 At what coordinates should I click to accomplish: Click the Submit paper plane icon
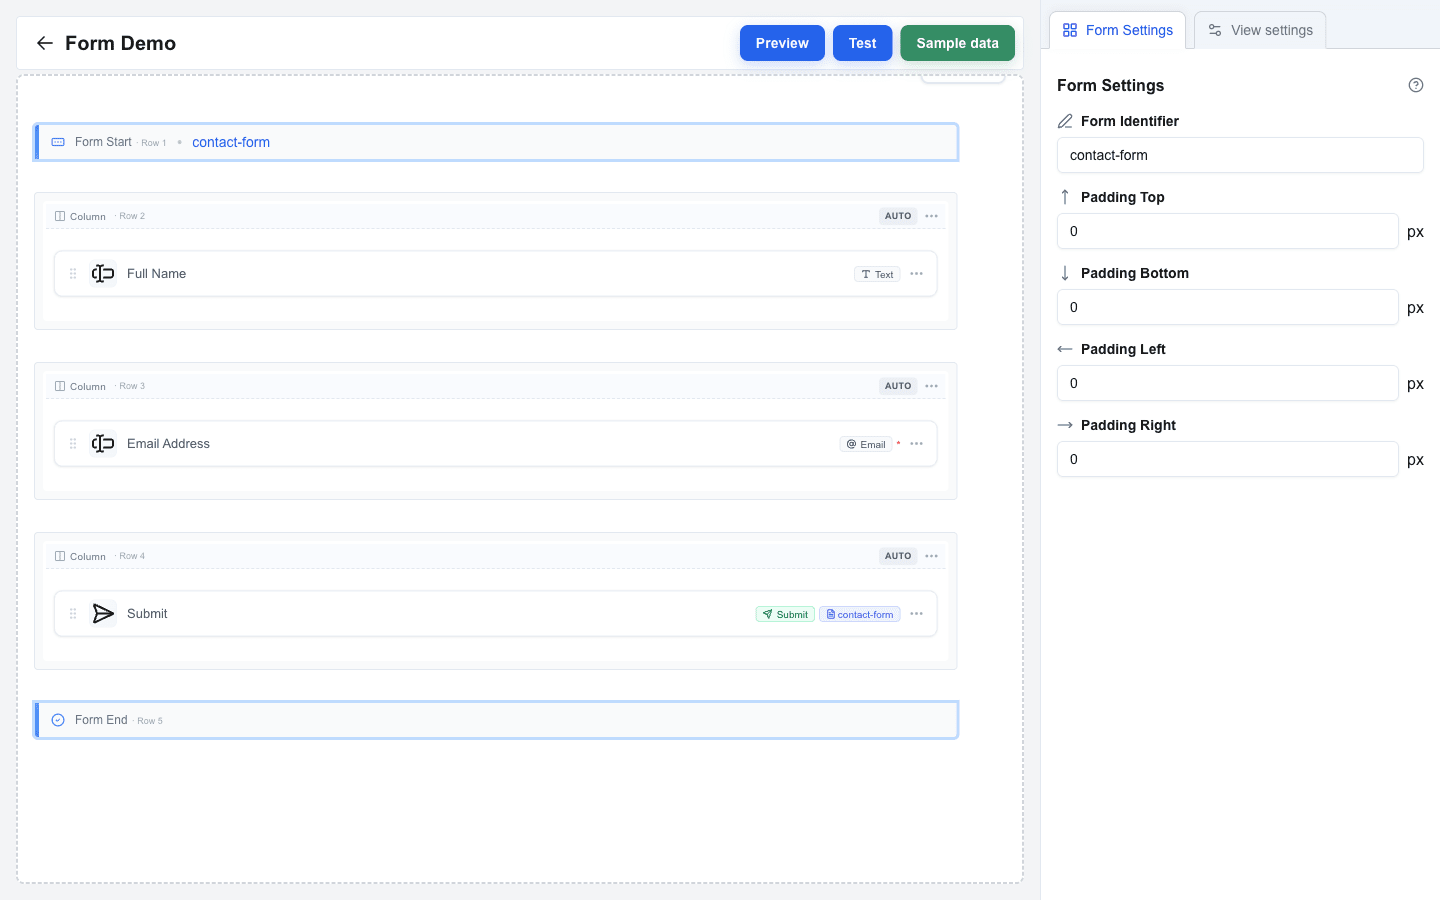103,614
